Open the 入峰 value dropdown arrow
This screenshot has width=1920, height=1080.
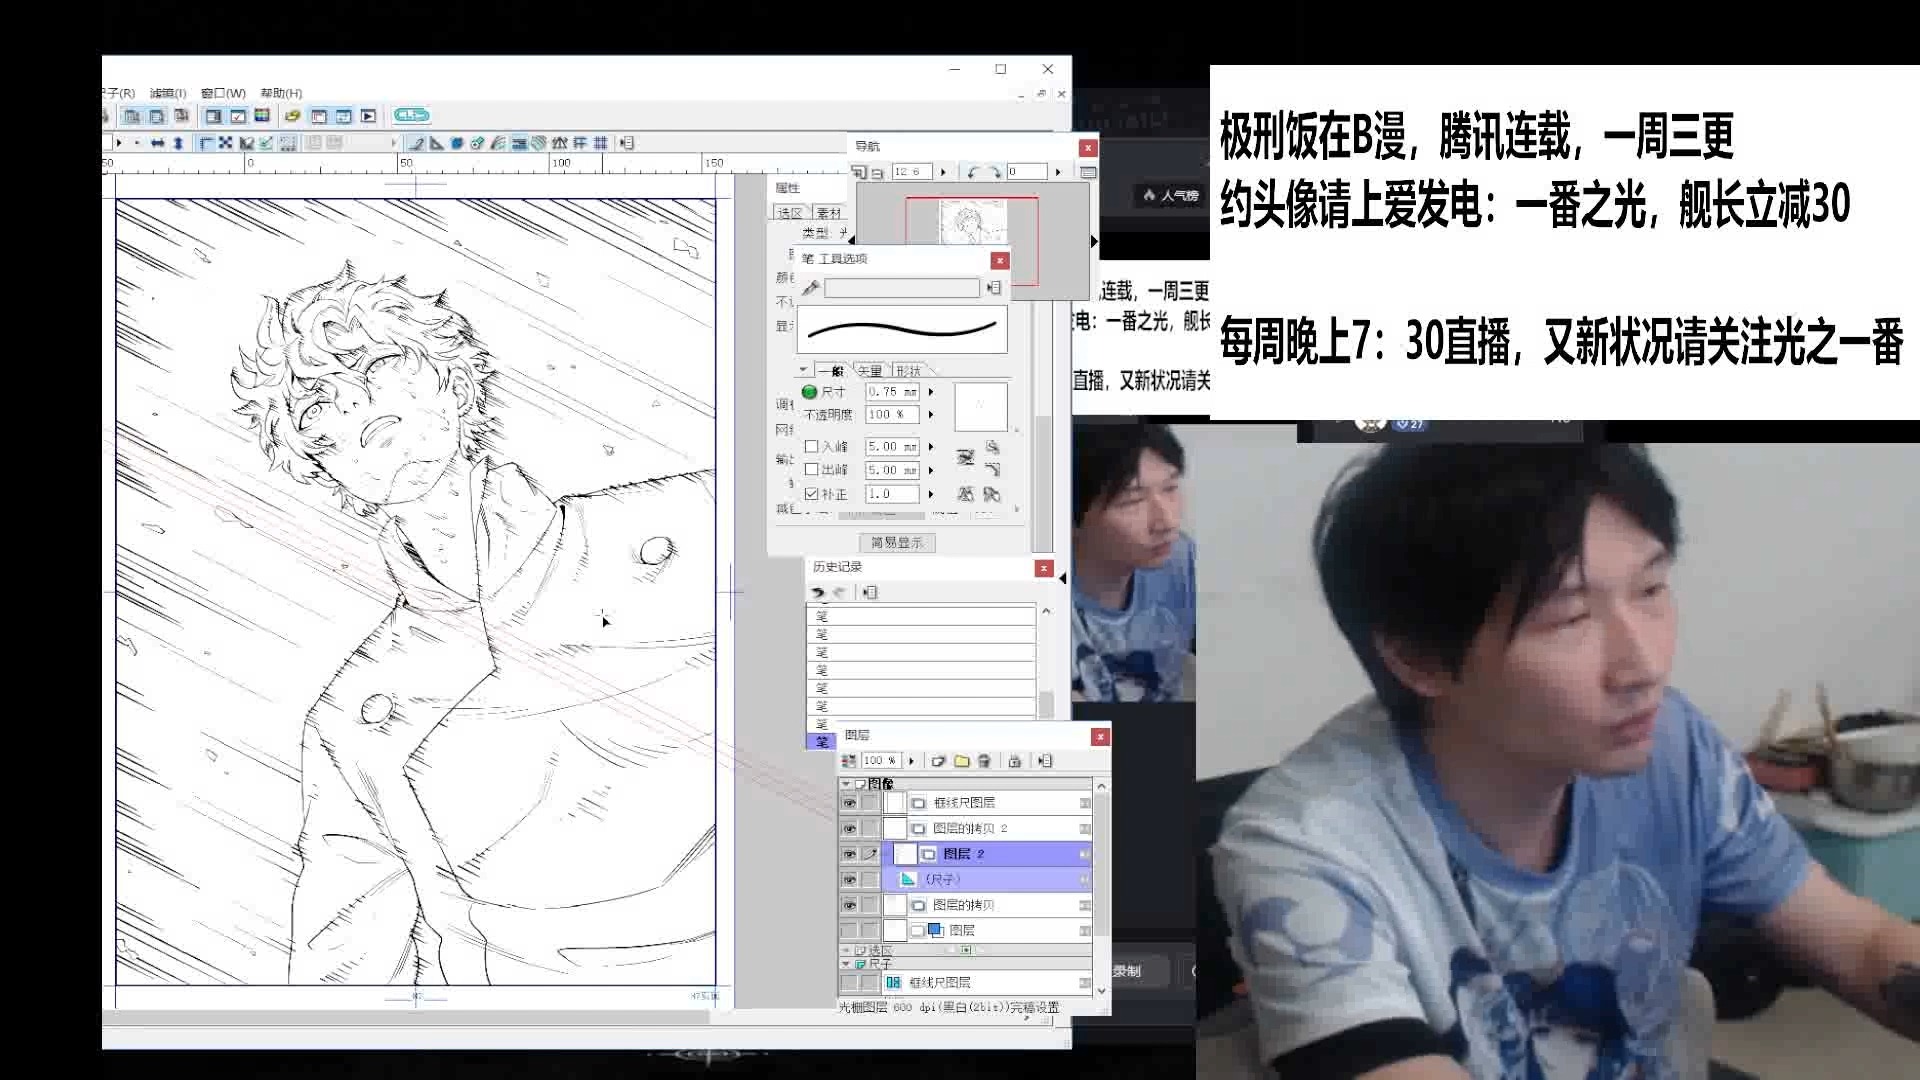(x=931, y=447)
